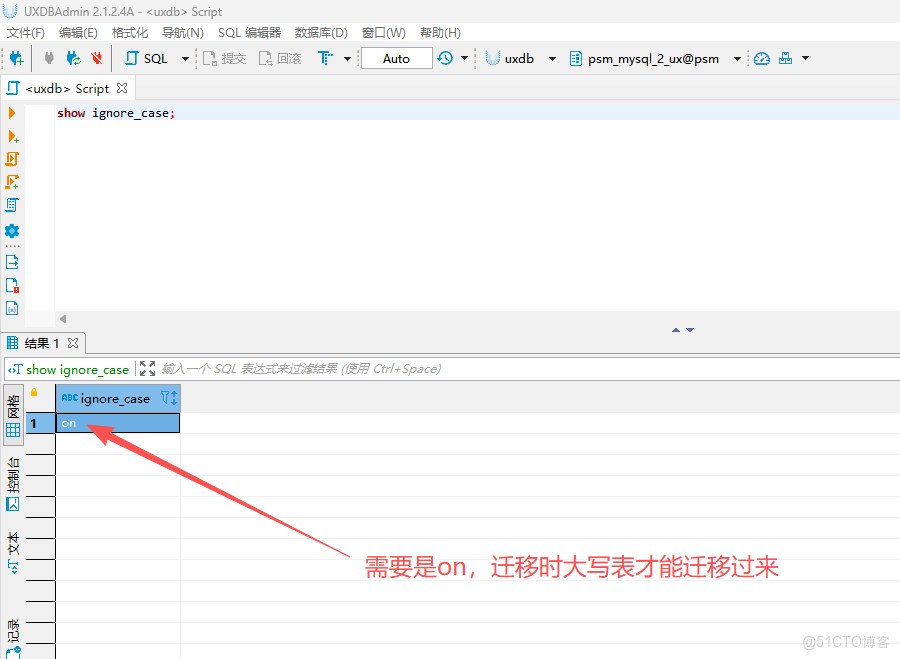Run the SQL script icon
This screenshot has height=659, width=900.
[12, 159]
